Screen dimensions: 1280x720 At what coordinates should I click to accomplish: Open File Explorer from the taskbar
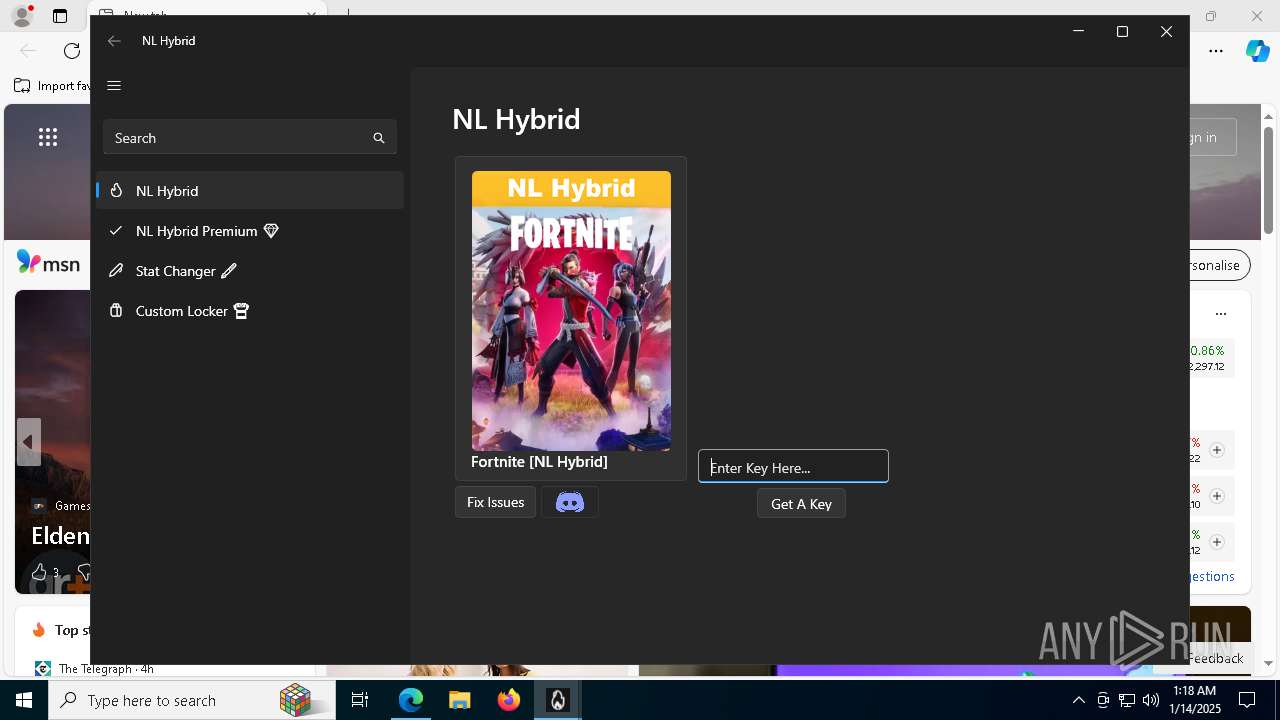459,700
